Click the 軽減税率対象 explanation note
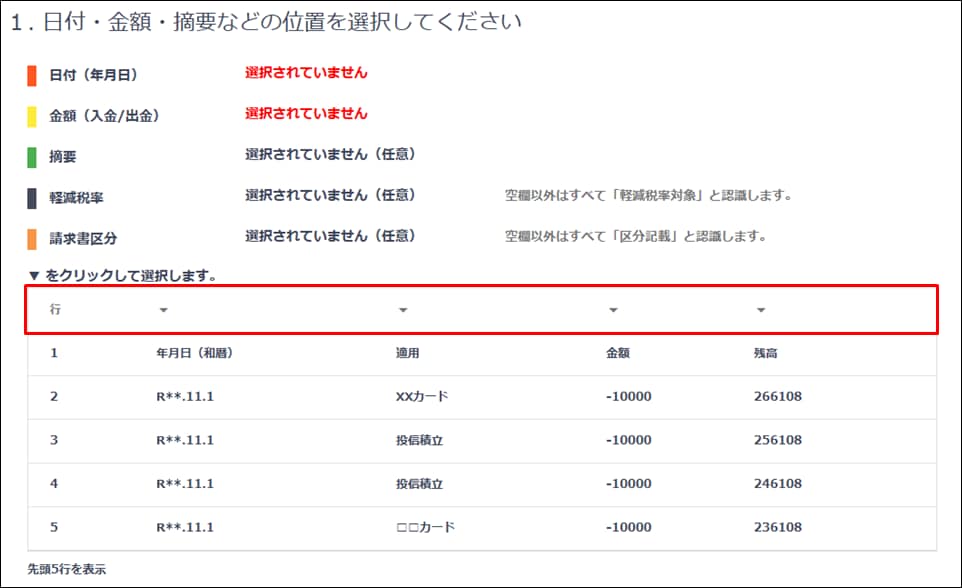962x588 pixels. [648, 196]
